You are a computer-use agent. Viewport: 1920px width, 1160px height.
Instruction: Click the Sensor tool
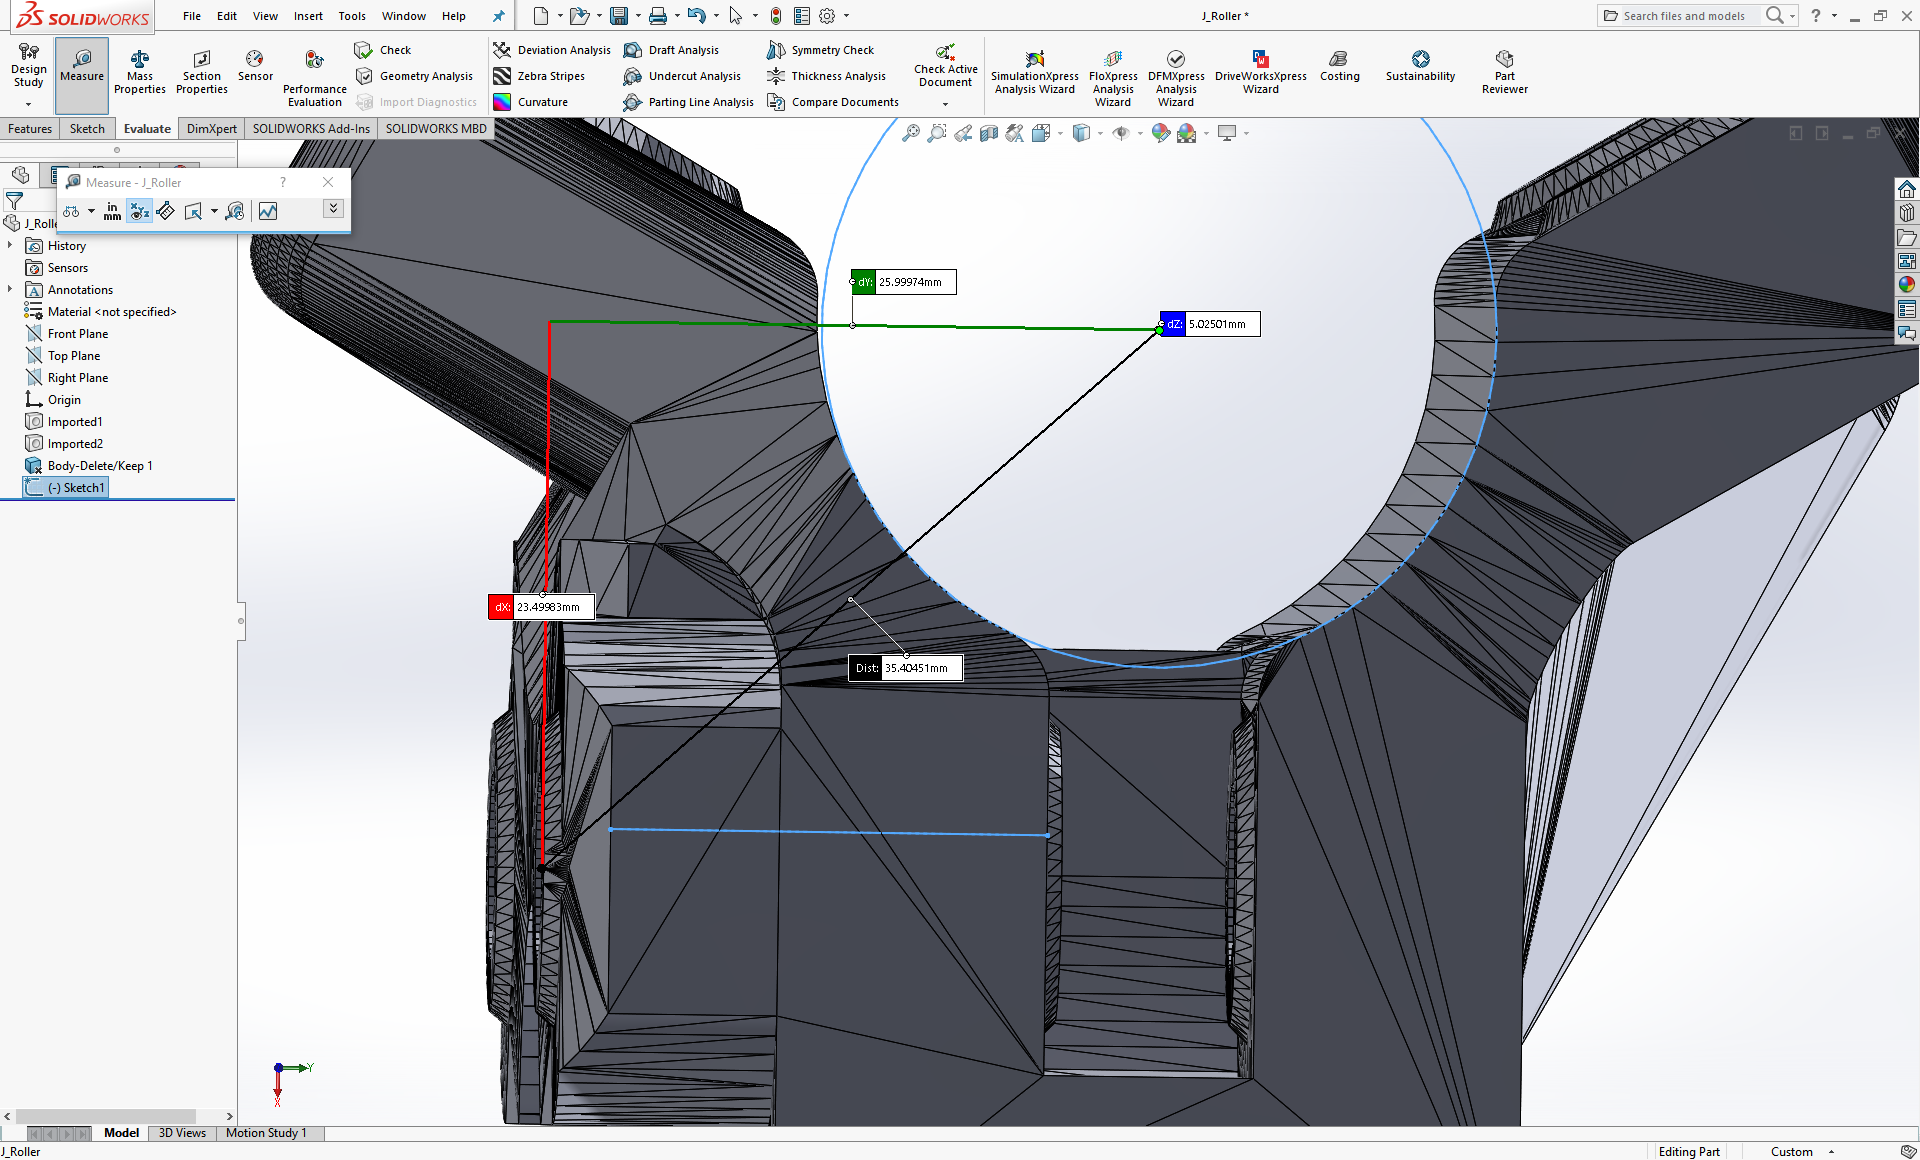pos(255,67)
